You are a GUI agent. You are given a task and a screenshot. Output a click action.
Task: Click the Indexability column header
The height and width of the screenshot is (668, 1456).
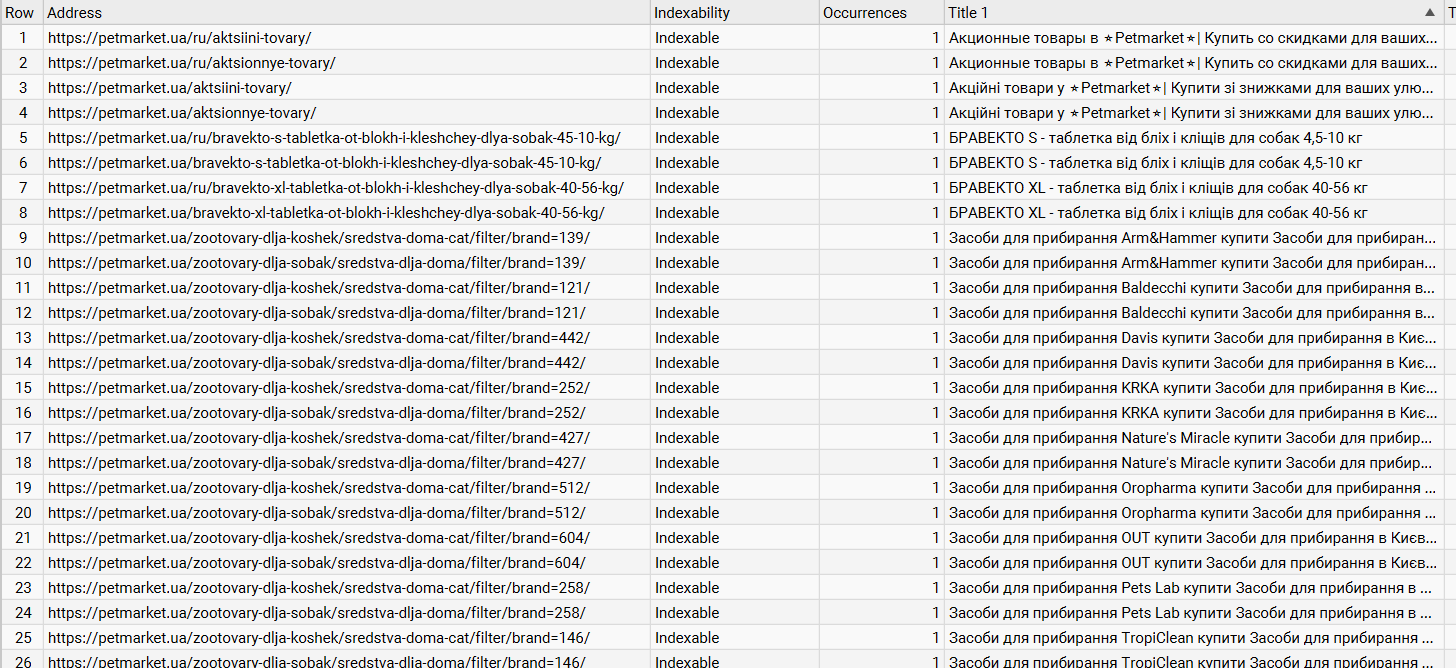pos(734,13)
